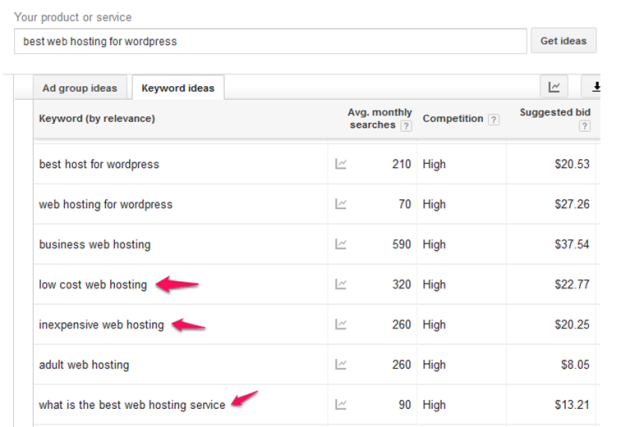The image size is (630, 427).
Task: Click the $20.53 suggested bid
Action: 572,164
